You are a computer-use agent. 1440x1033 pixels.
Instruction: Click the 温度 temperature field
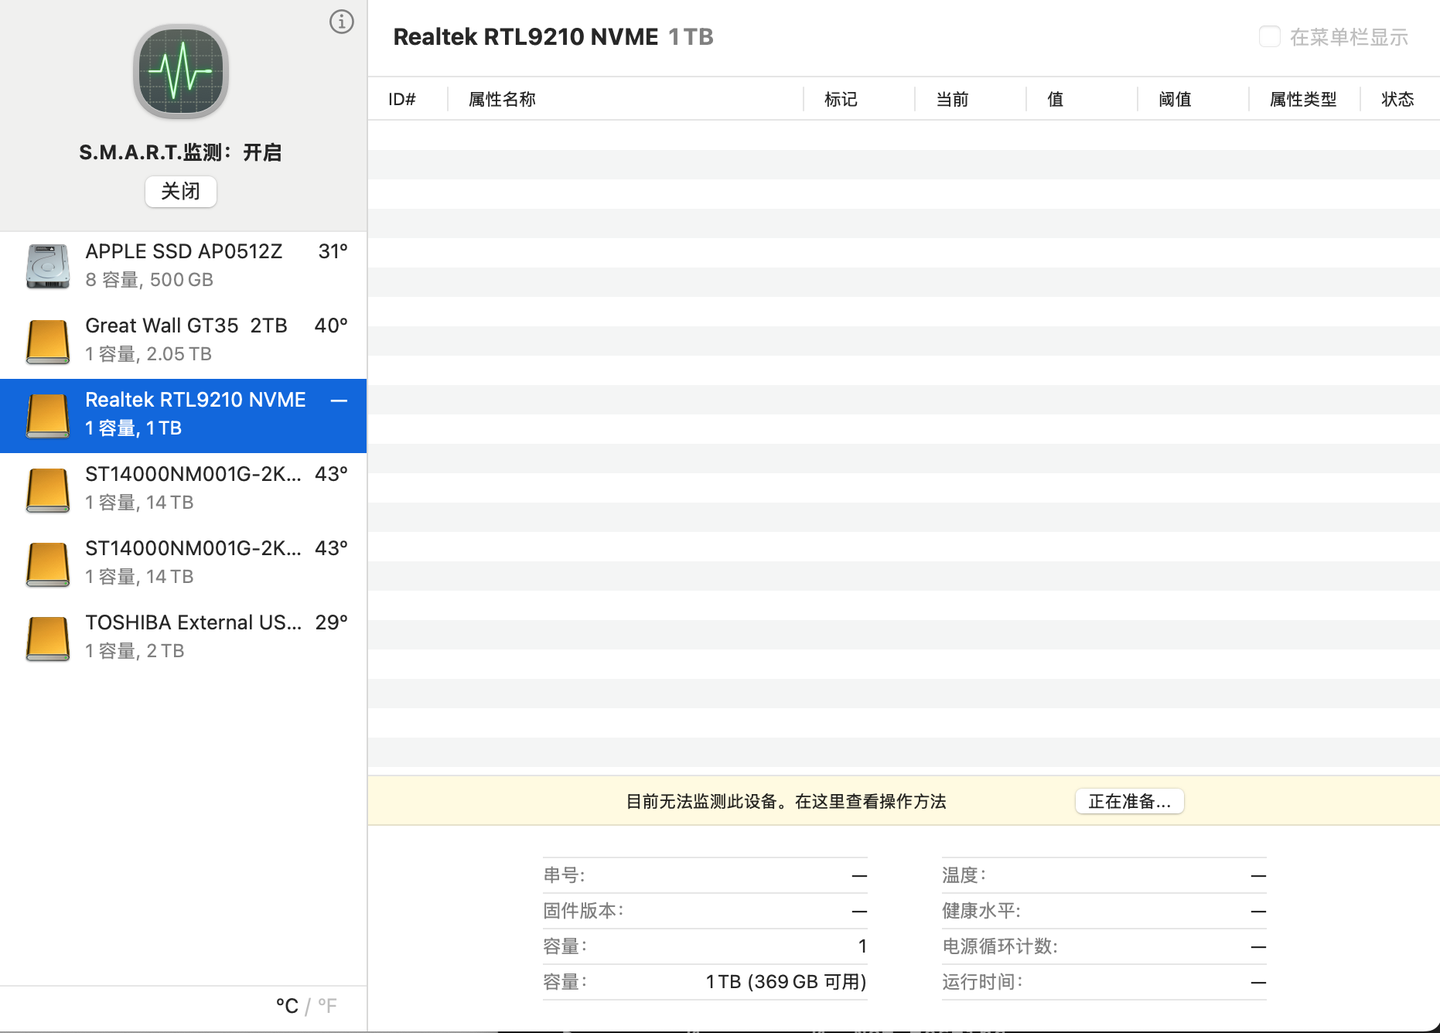[1104, 875]
